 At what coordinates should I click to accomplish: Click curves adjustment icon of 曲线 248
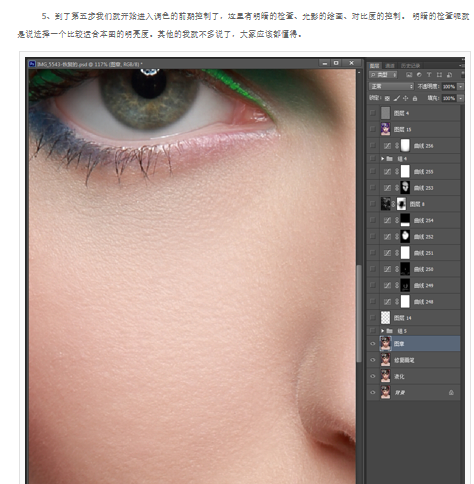387,302
